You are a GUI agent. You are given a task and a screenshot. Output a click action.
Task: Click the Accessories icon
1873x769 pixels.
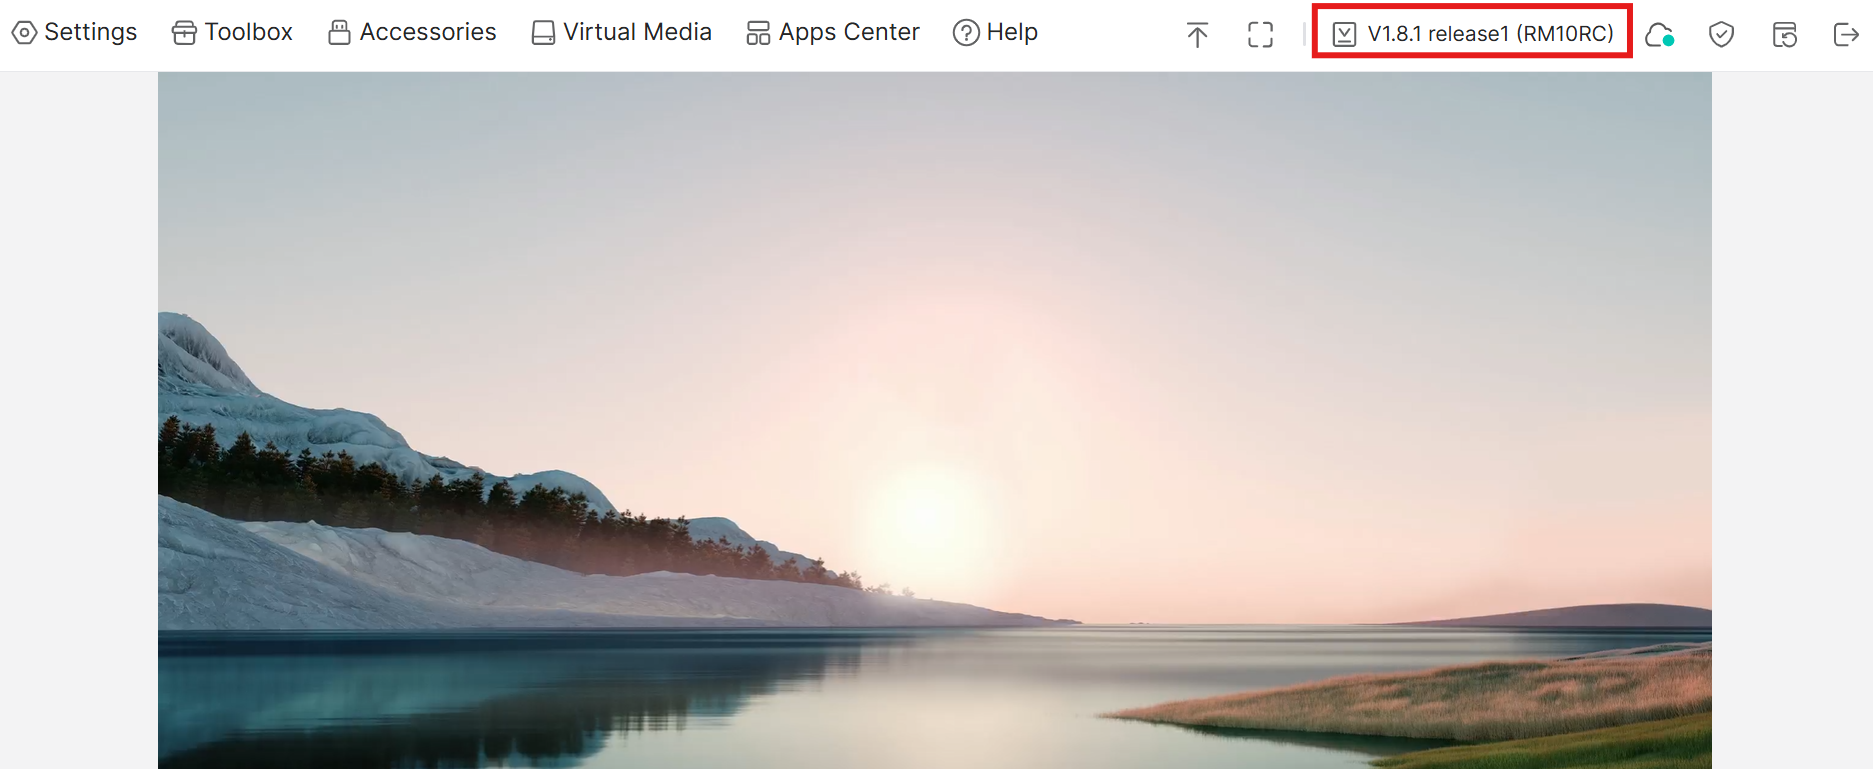[x=339, y=33]
